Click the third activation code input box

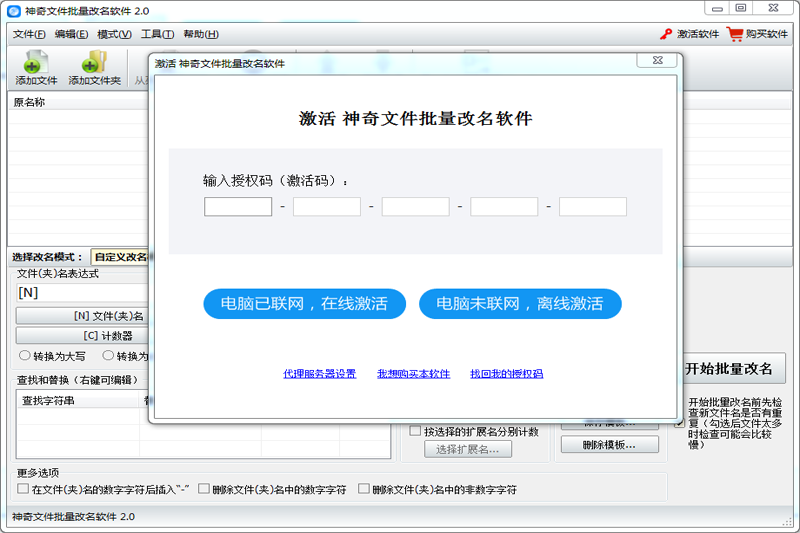coord(415,207)
